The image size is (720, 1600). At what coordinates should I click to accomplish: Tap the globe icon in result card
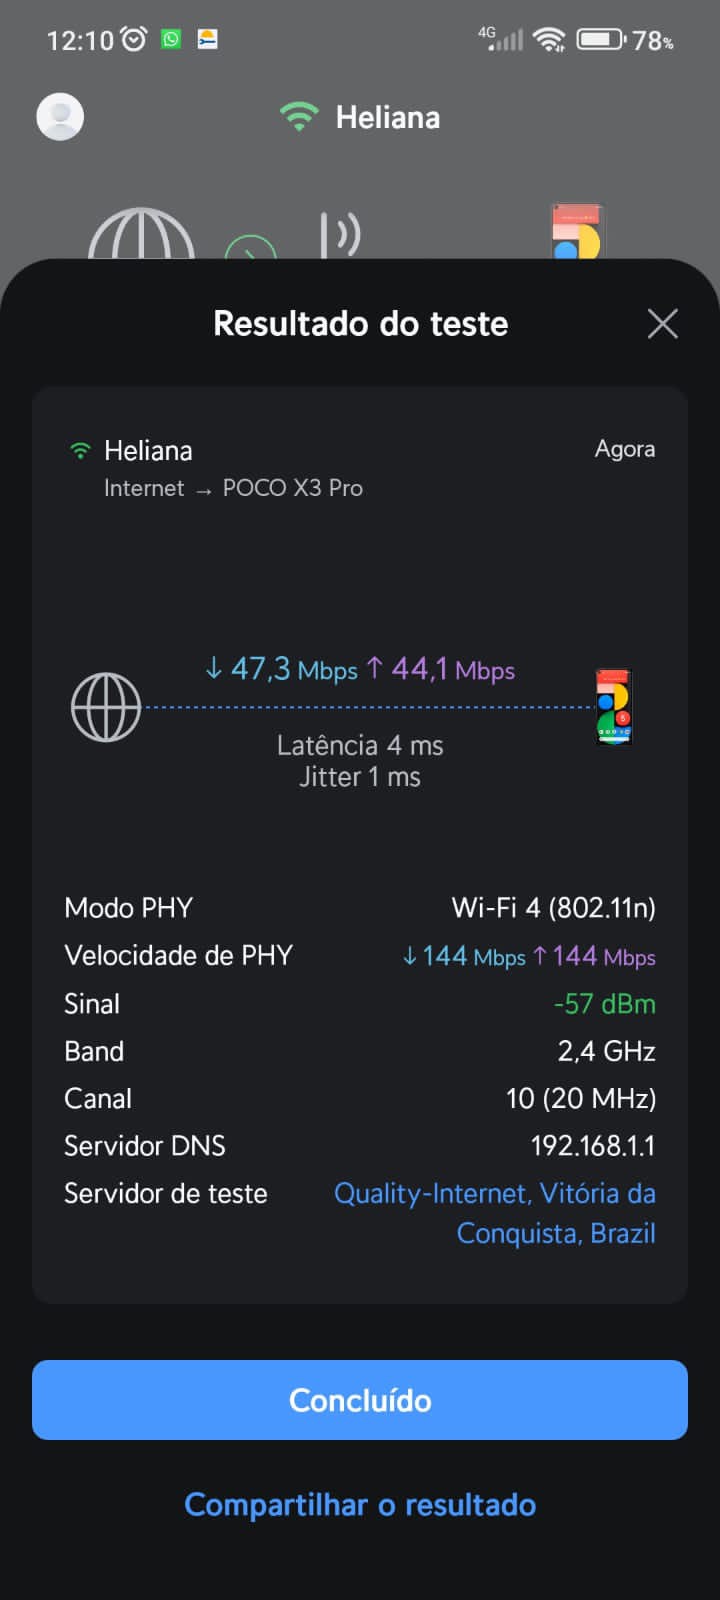click(x=106, y=707)
